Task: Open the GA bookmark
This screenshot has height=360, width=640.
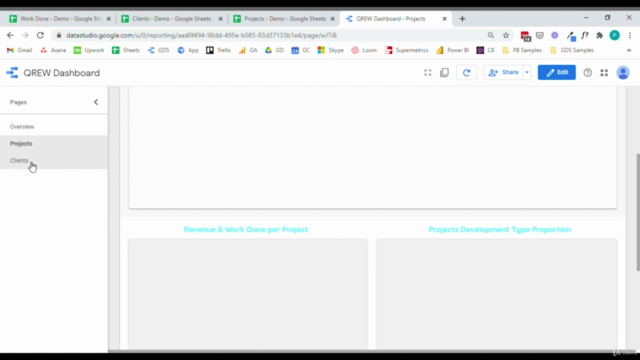Action: coord(248,50)
